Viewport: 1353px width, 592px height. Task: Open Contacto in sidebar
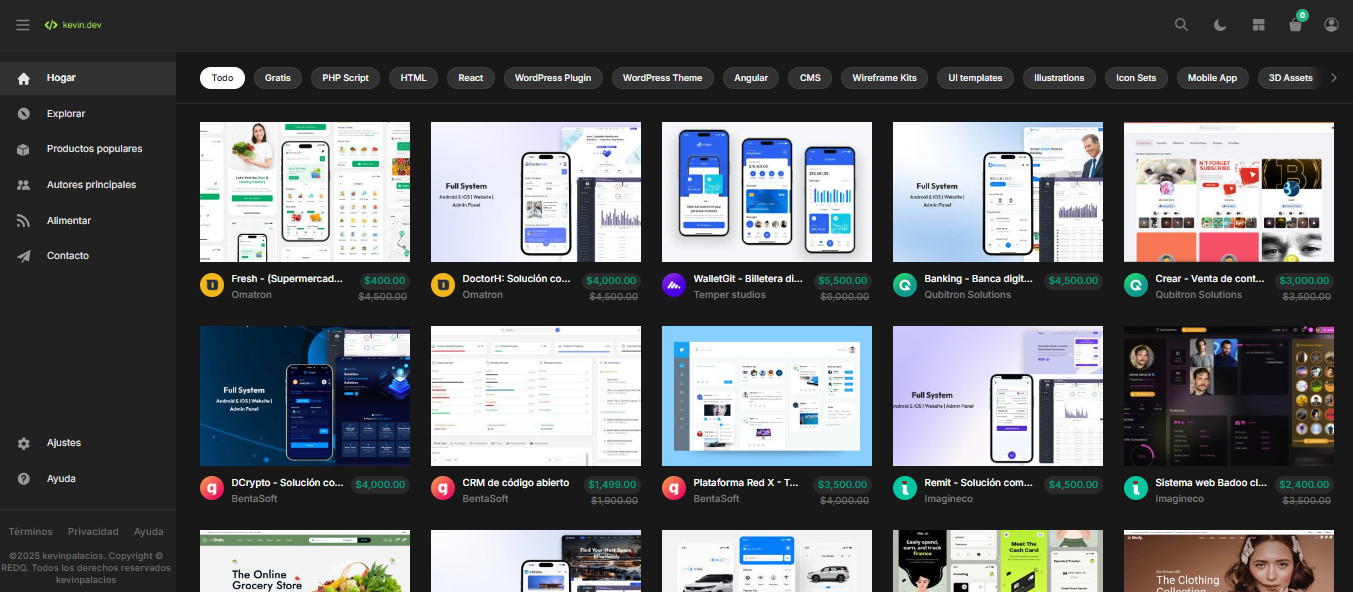coord(88,256)
